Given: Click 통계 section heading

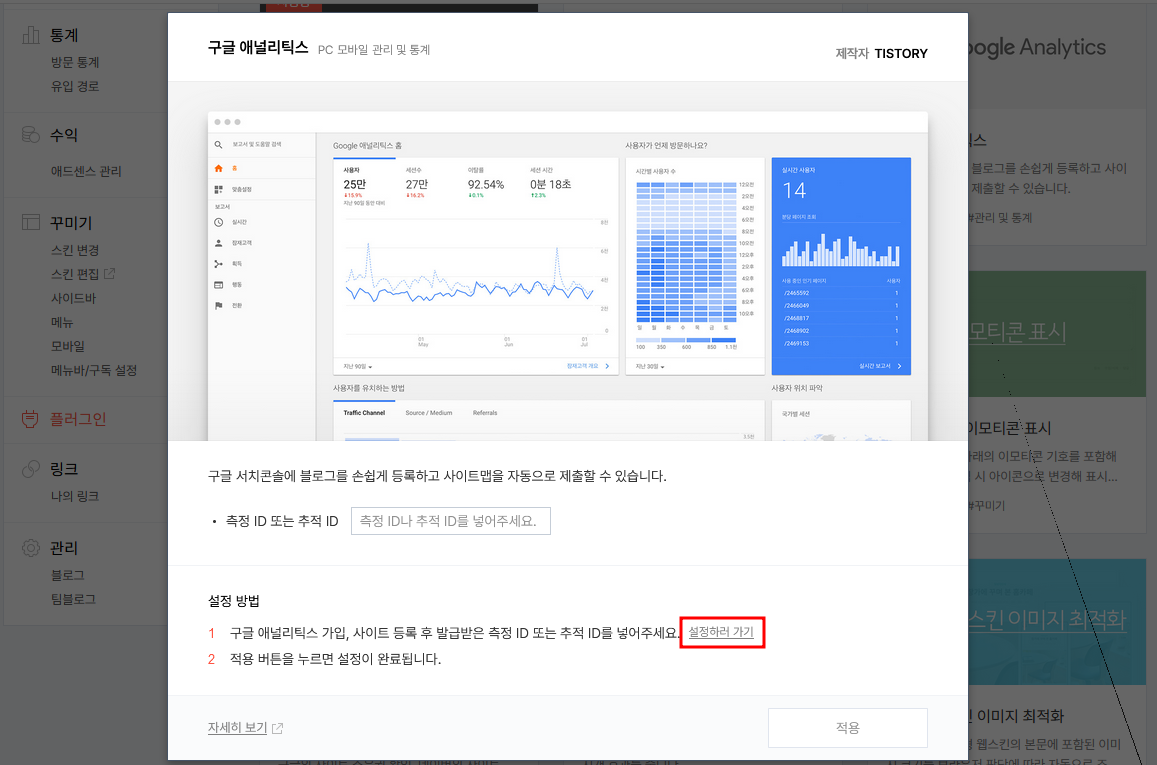Looking at the screenshot, I should tap(63, 35).
